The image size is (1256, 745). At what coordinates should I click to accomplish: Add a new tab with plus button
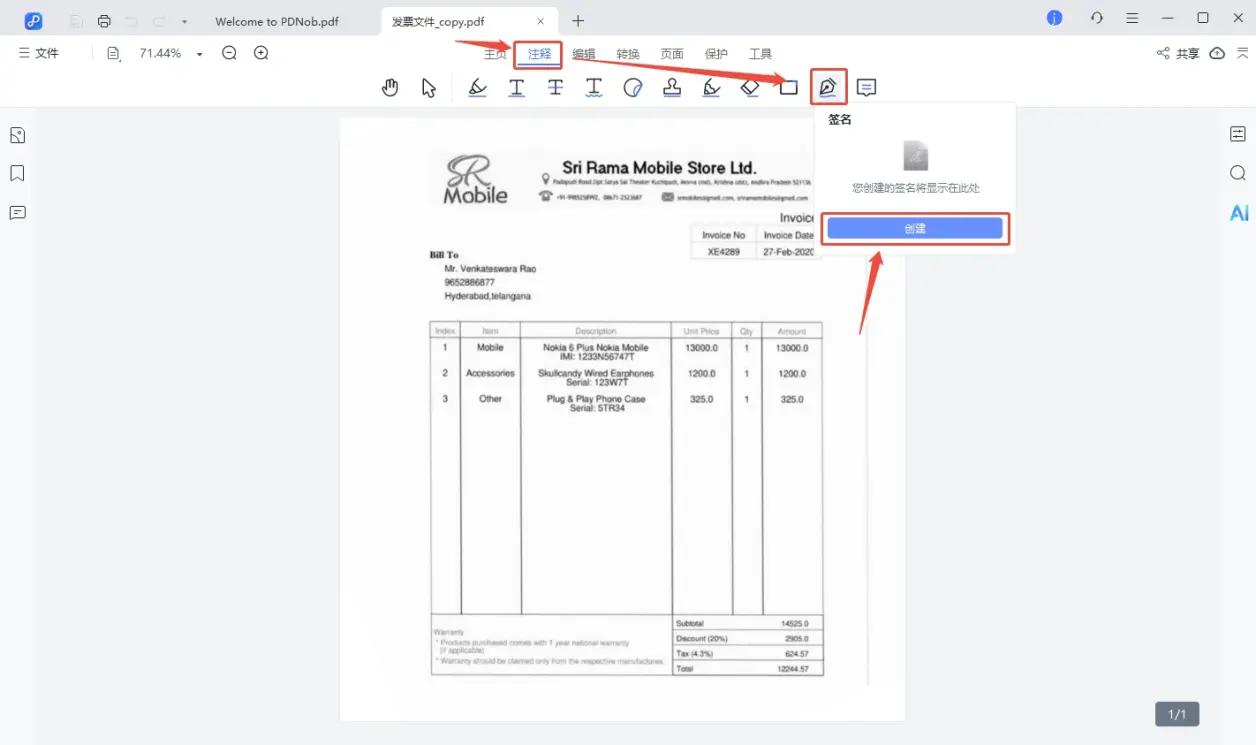[578, 21]
